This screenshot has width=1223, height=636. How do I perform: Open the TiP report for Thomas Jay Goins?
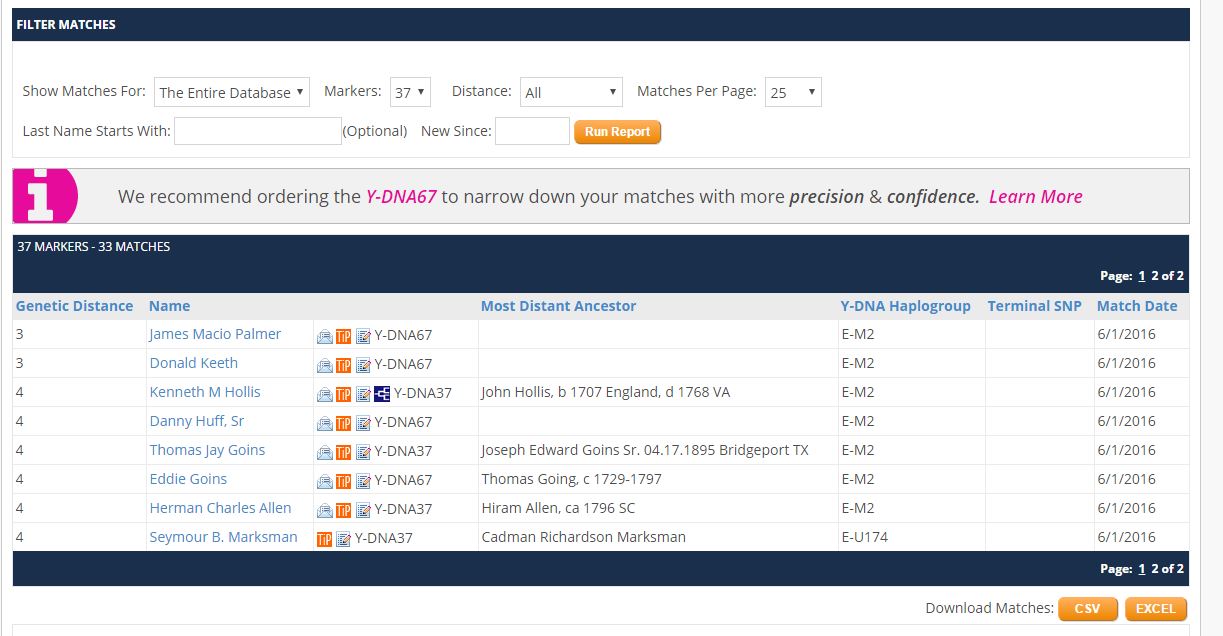tap(343, 452)
